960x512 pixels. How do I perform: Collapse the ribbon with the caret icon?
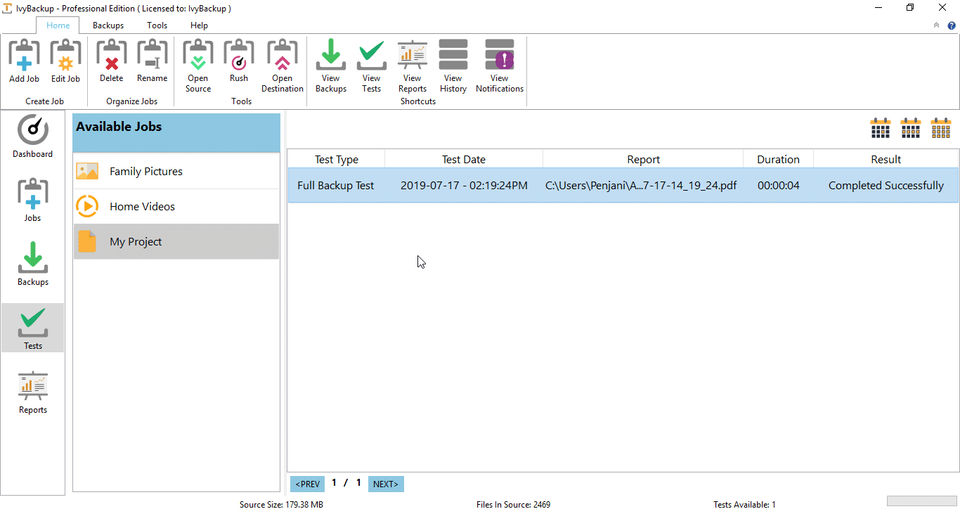936,25
